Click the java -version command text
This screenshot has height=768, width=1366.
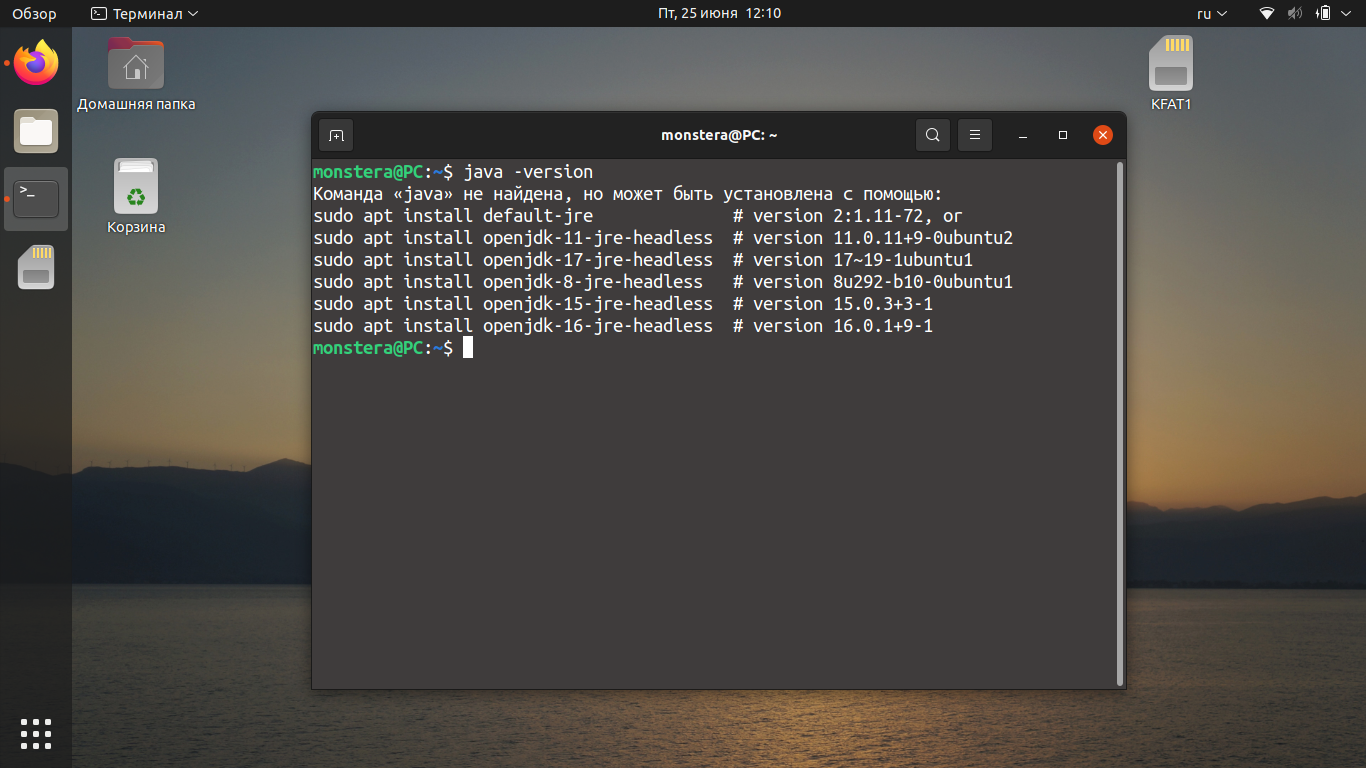click(x=528, y=172)
